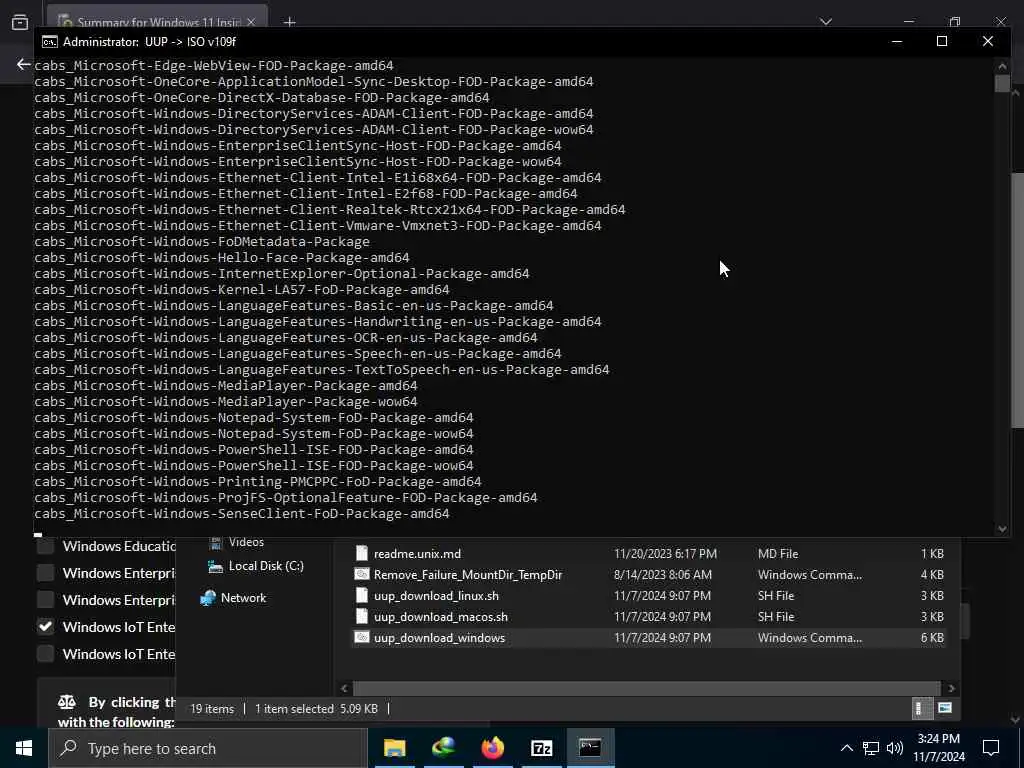Click the Network icon in Explorer sidebar

[208, 598]
